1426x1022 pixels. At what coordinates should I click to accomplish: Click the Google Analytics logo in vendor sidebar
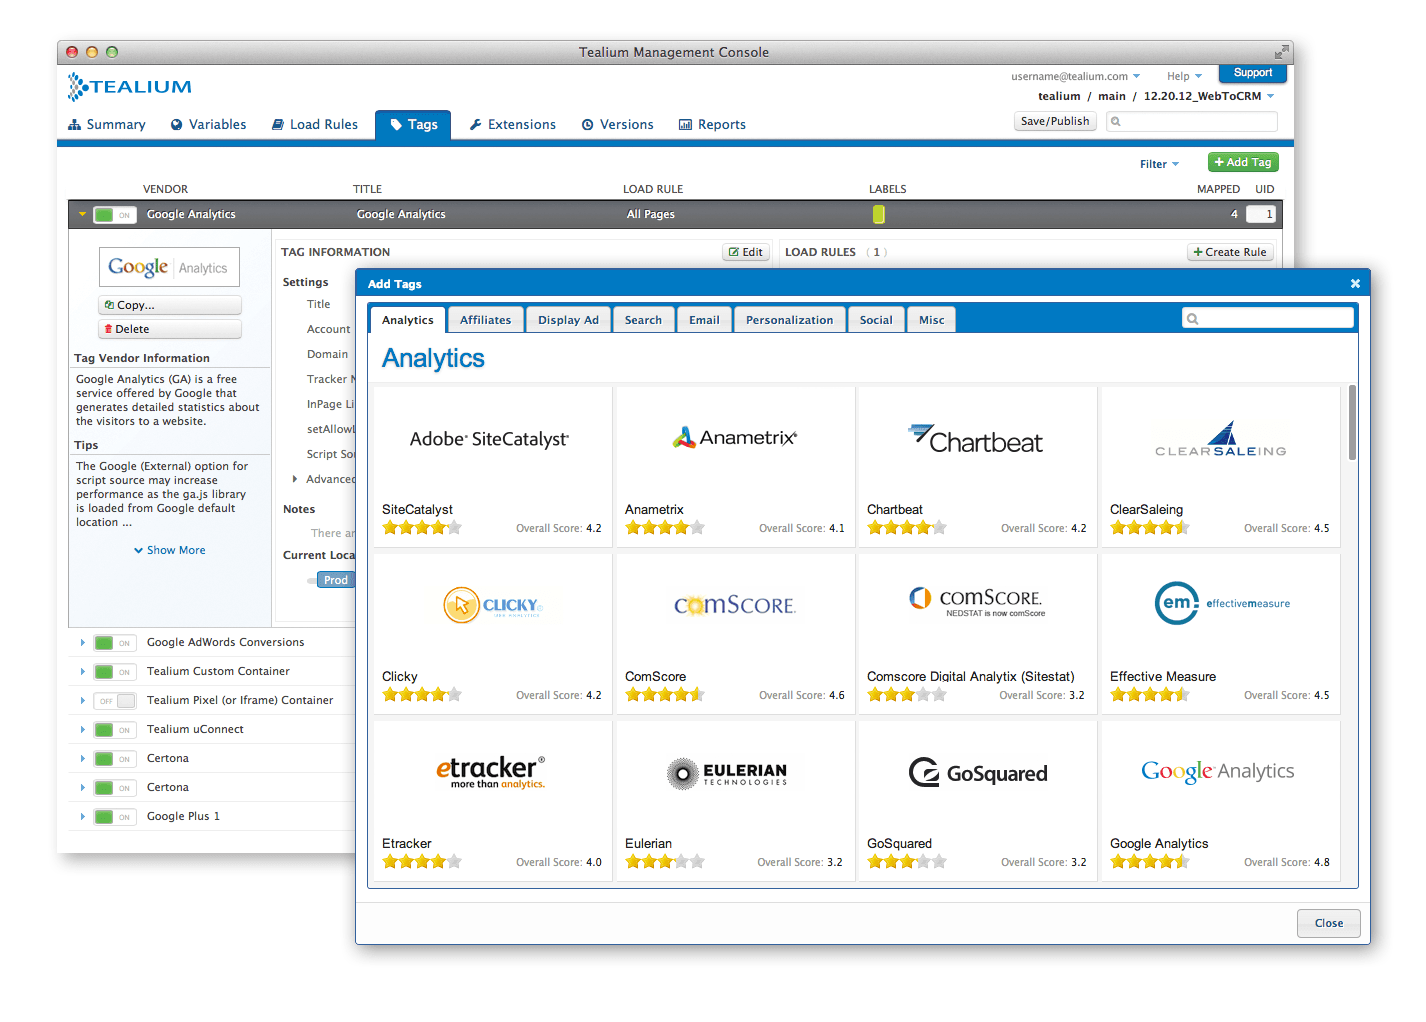(x=169, y=267)
